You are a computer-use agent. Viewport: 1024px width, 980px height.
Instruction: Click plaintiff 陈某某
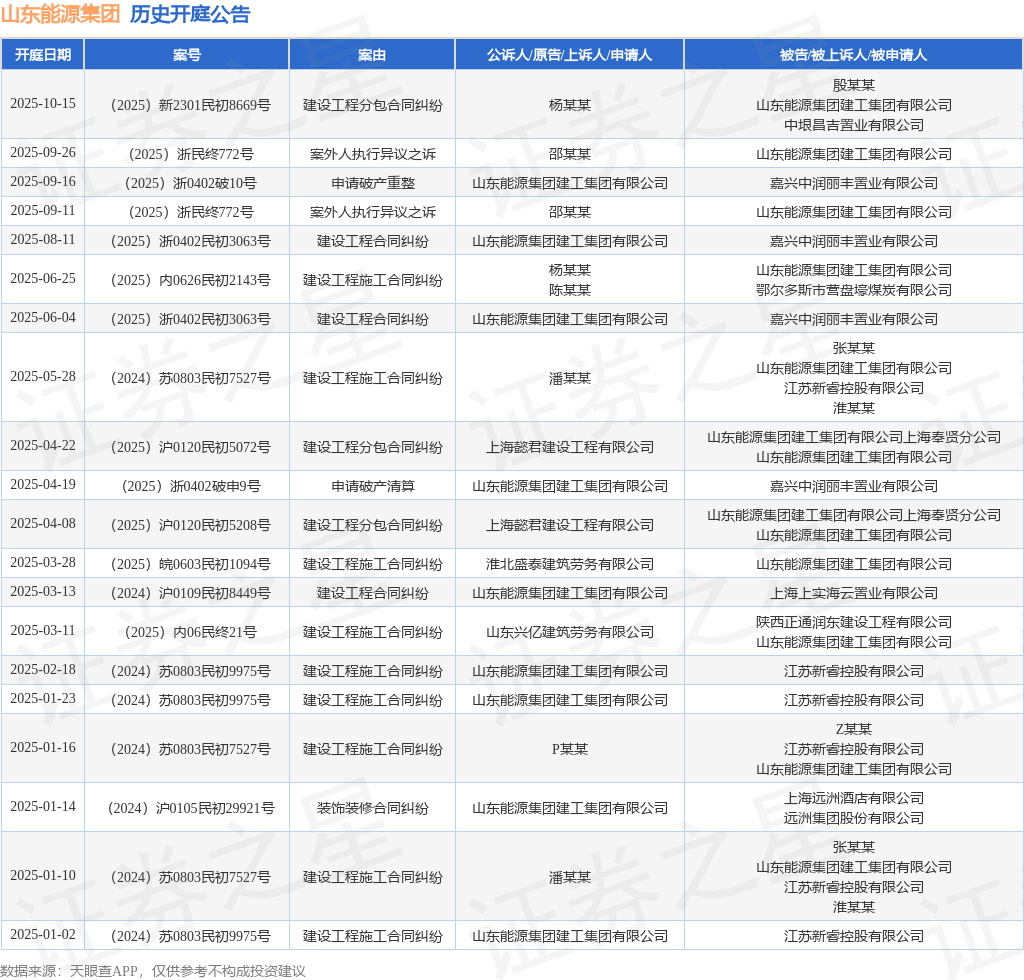[569, 290]
